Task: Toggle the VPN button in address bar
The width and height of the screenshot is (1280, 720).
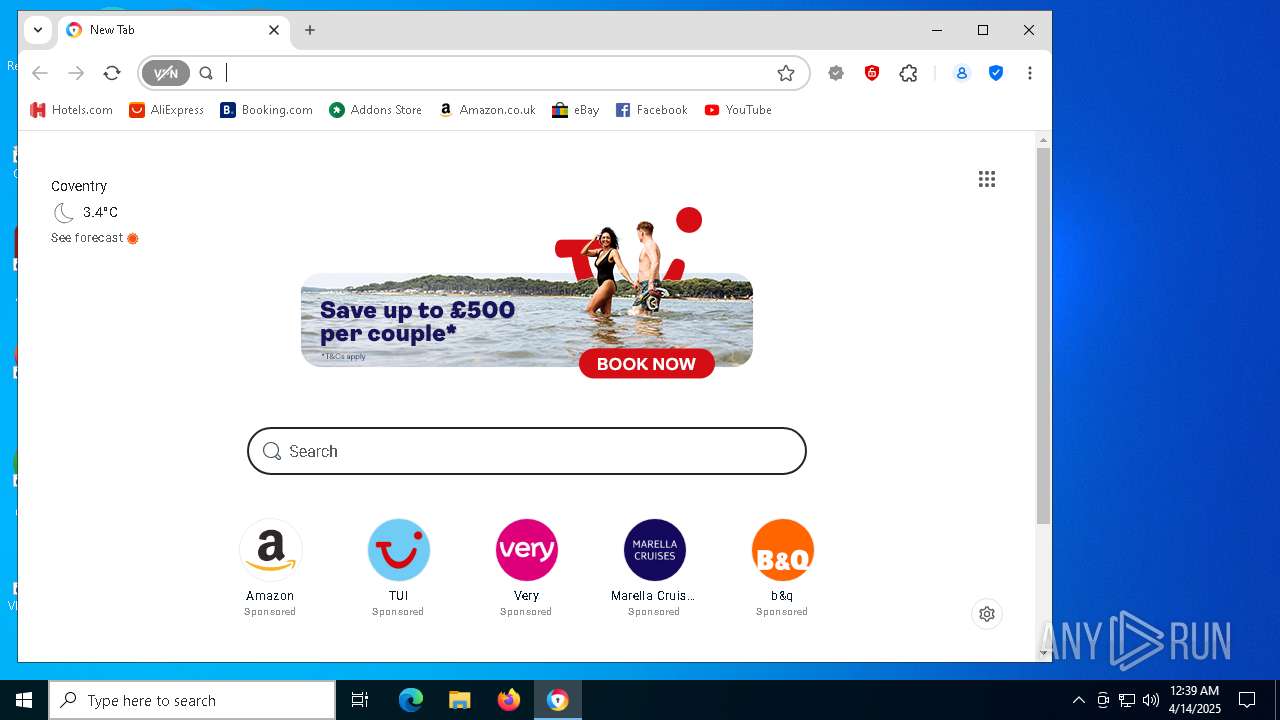Action: [x=166, y=73]
